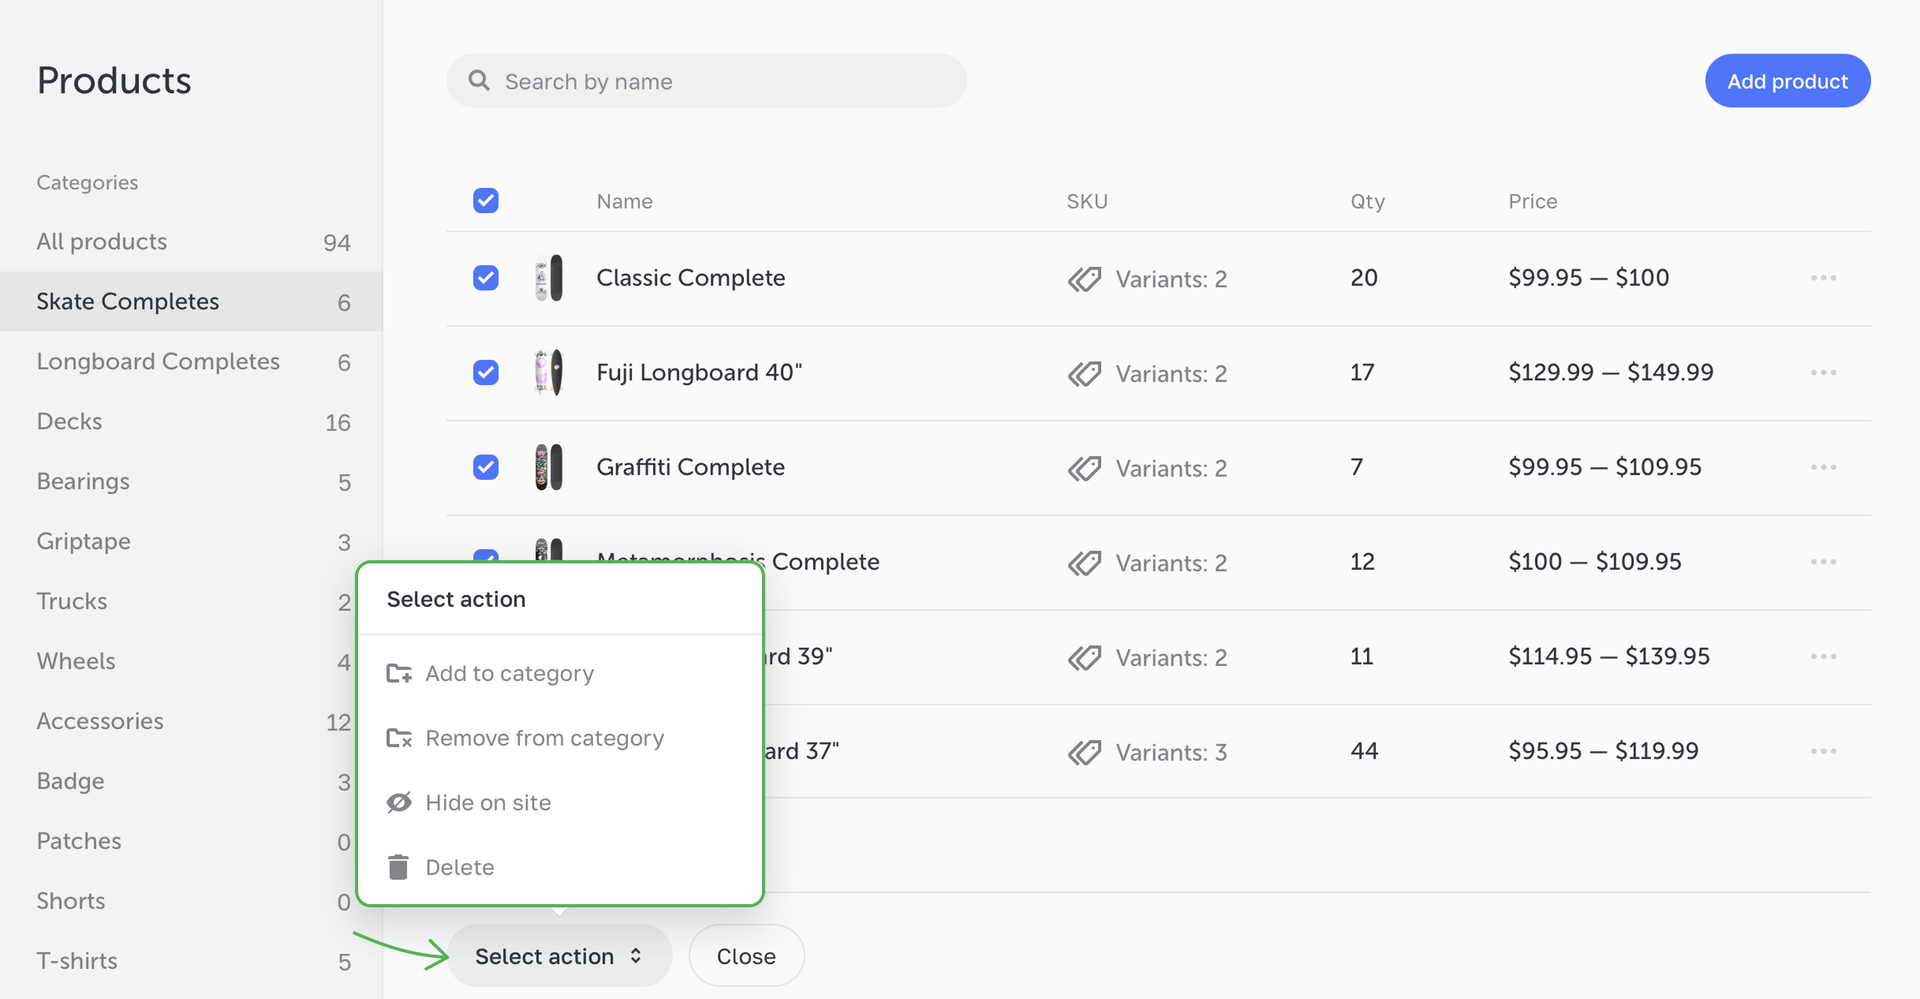The image size is (1920, 999).
Task: Open three-dot options for Metamorphosis Complete
Action: point(1822,562)
